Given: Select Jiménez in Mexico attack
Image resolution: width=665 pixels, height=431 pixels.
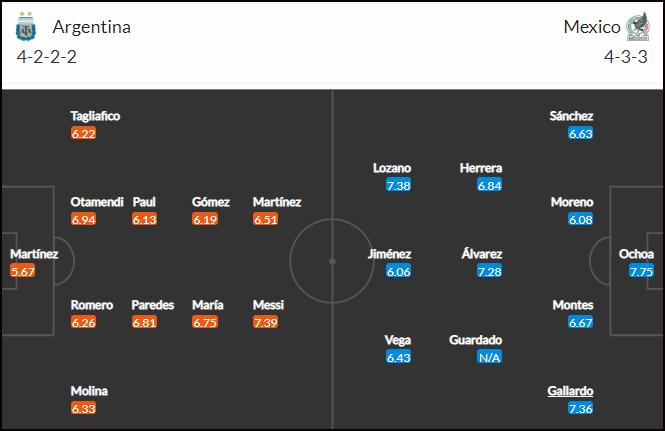Looking at the screenshot, I should (x=389, y=254).
